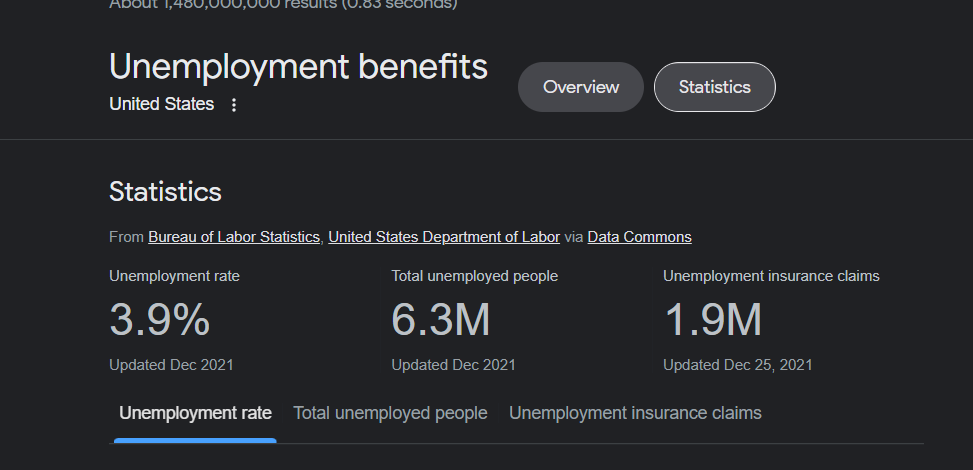Click the Updated Dec 2021 text below 3.9%
Image resolution: width=973 pixels, height=470 pixels.
coord(171,365)
